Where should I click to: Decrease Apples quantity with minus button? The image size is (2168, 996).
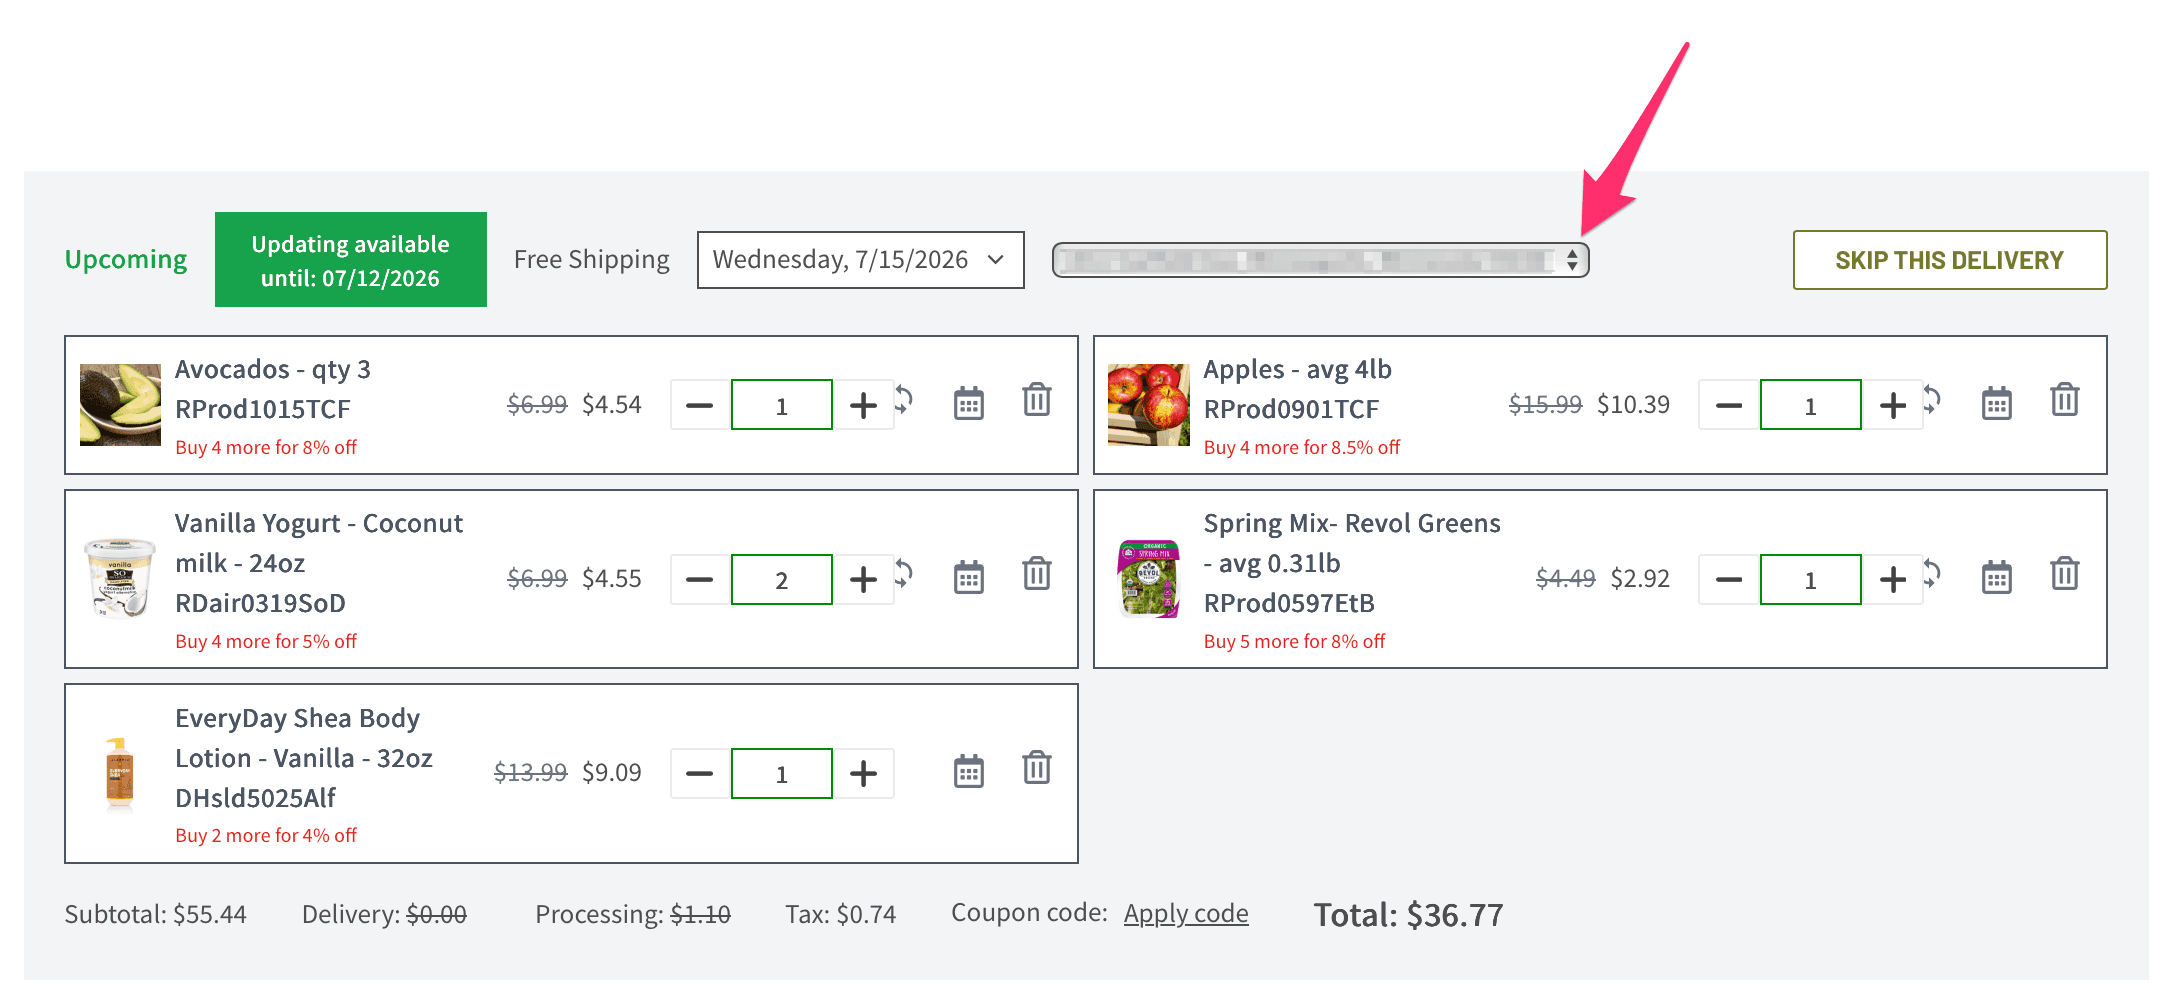1729,405
